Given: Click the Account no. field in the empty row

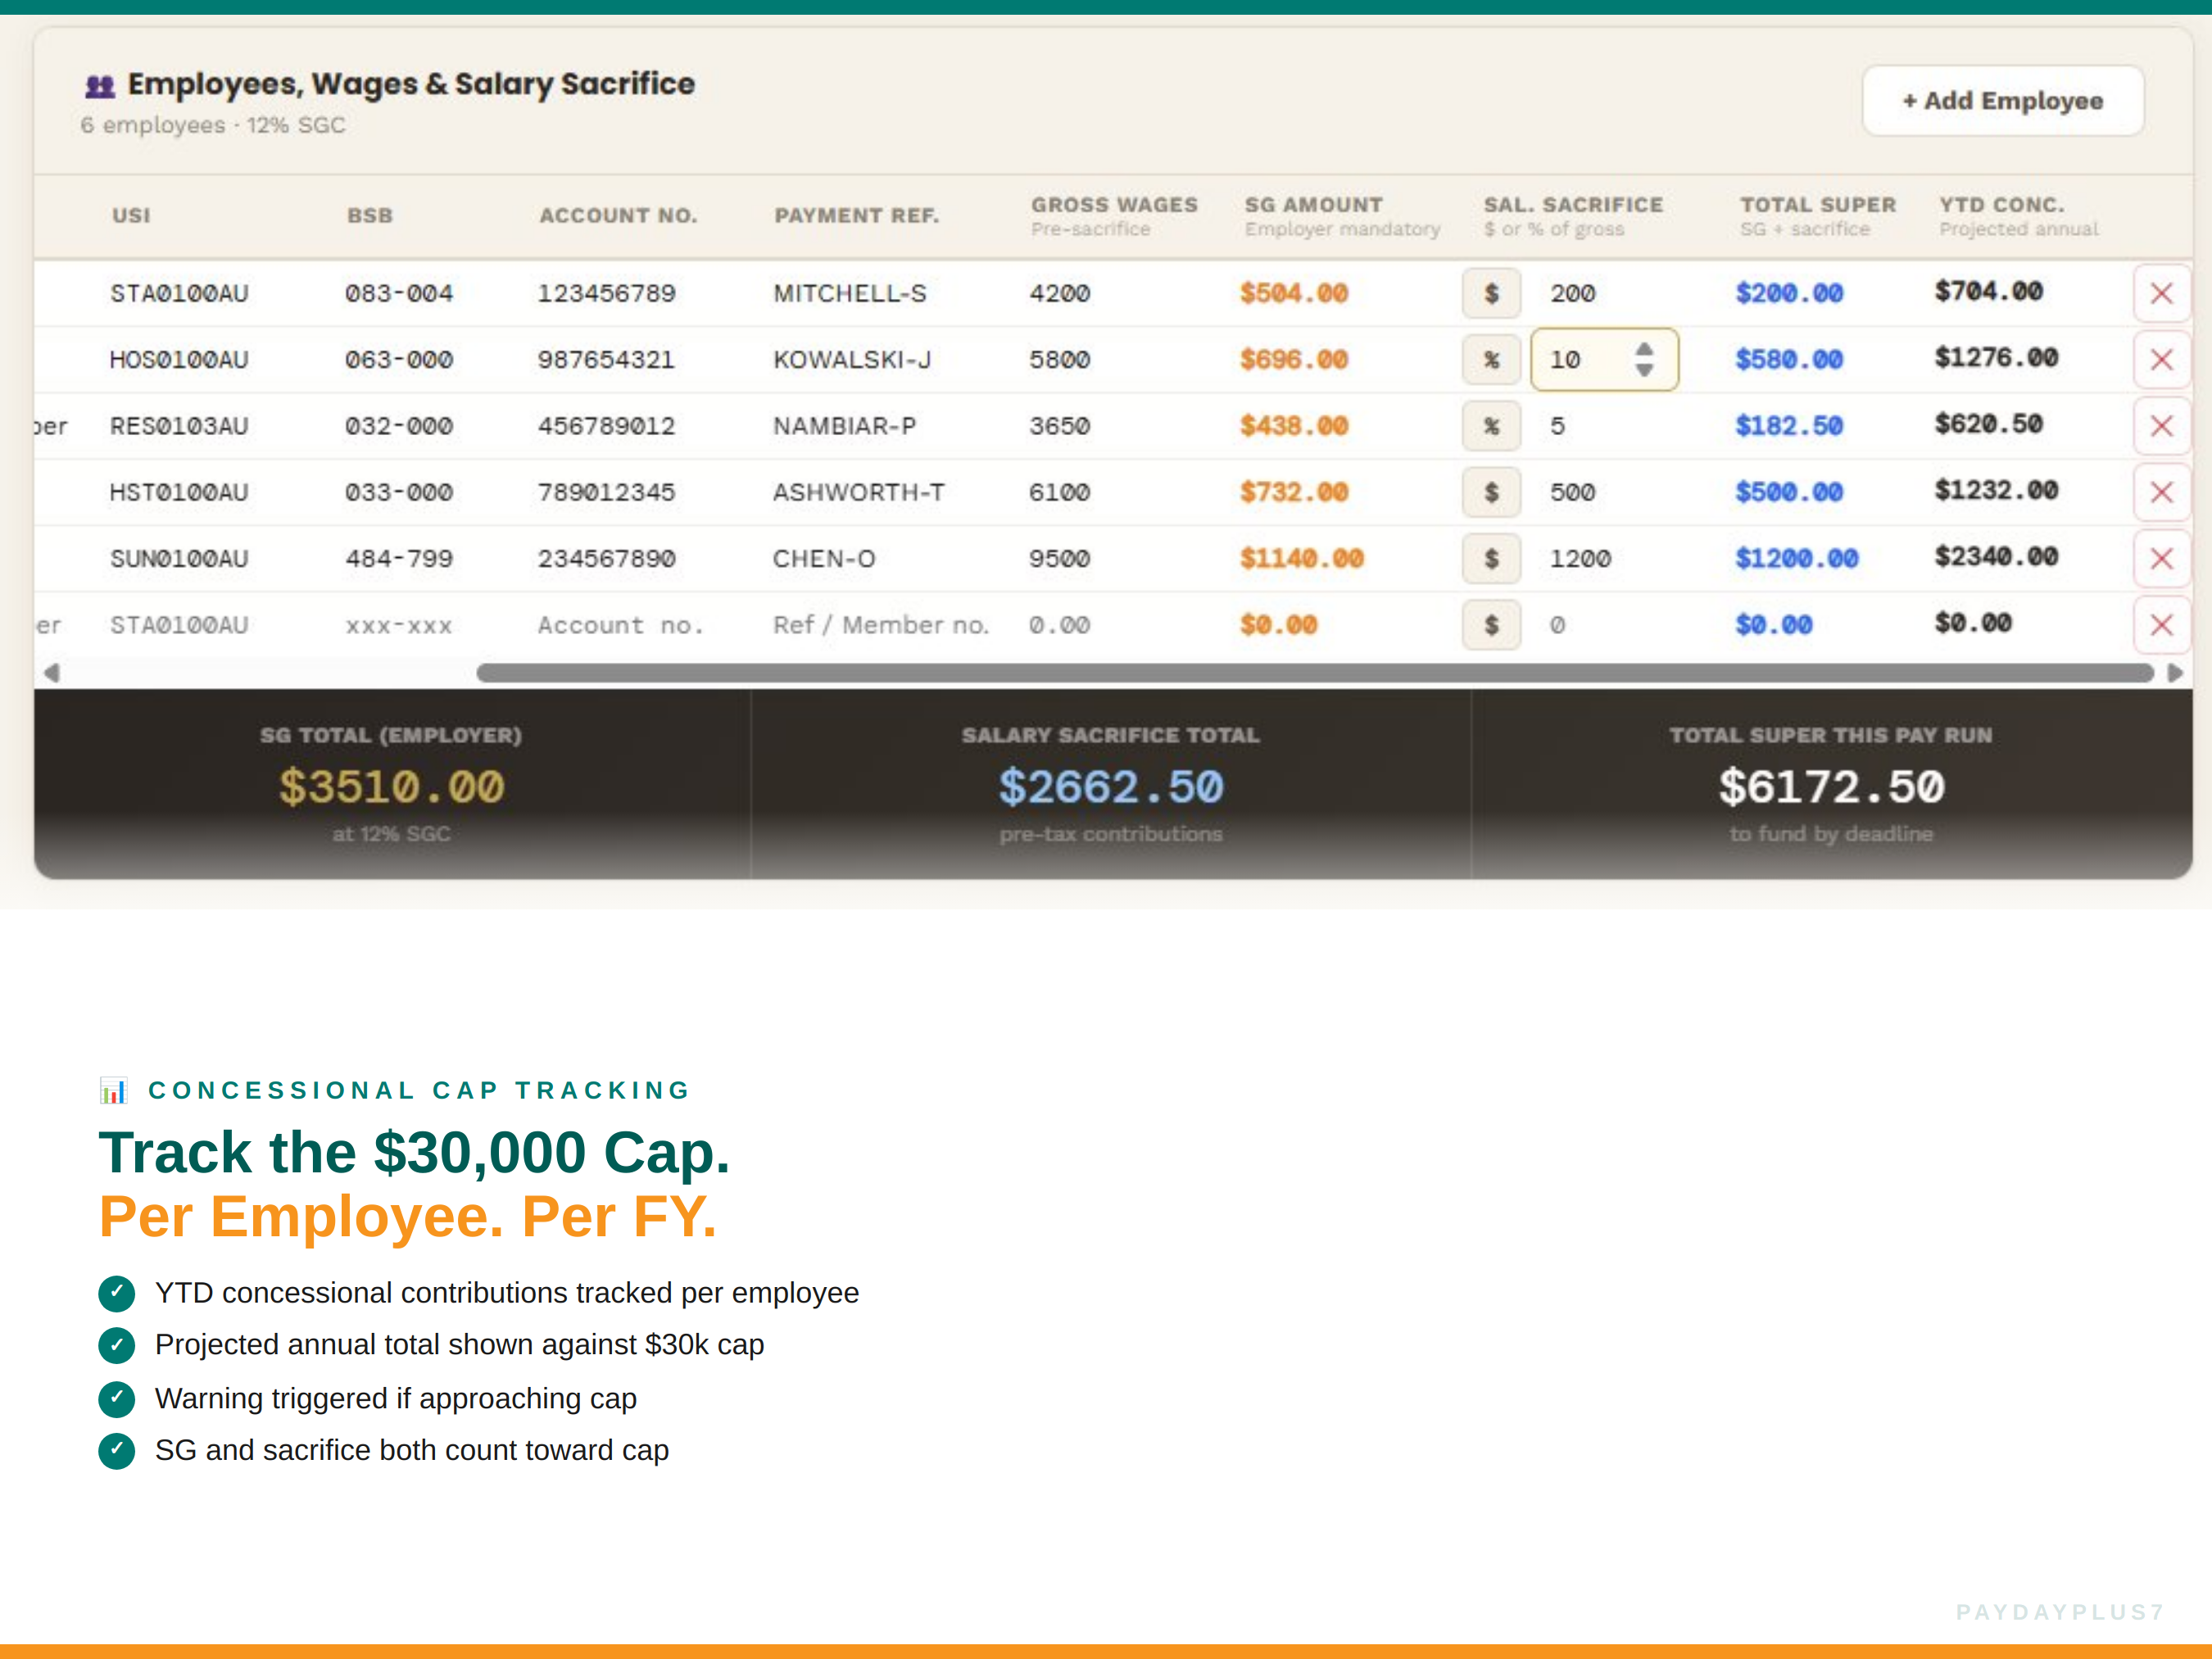Looking at the screenshot, I should click(620, 624).
